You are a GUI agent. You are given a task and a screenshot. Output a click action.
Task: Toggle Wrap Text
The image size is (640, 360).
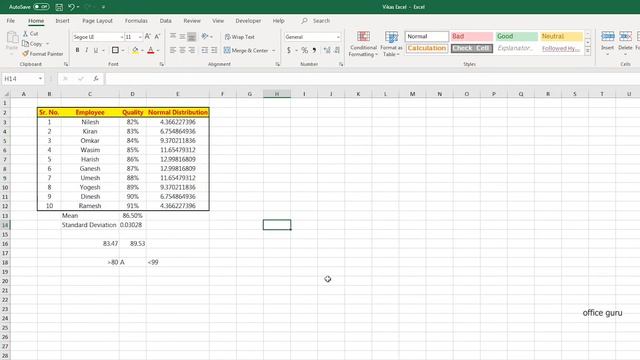click(240, 37)
